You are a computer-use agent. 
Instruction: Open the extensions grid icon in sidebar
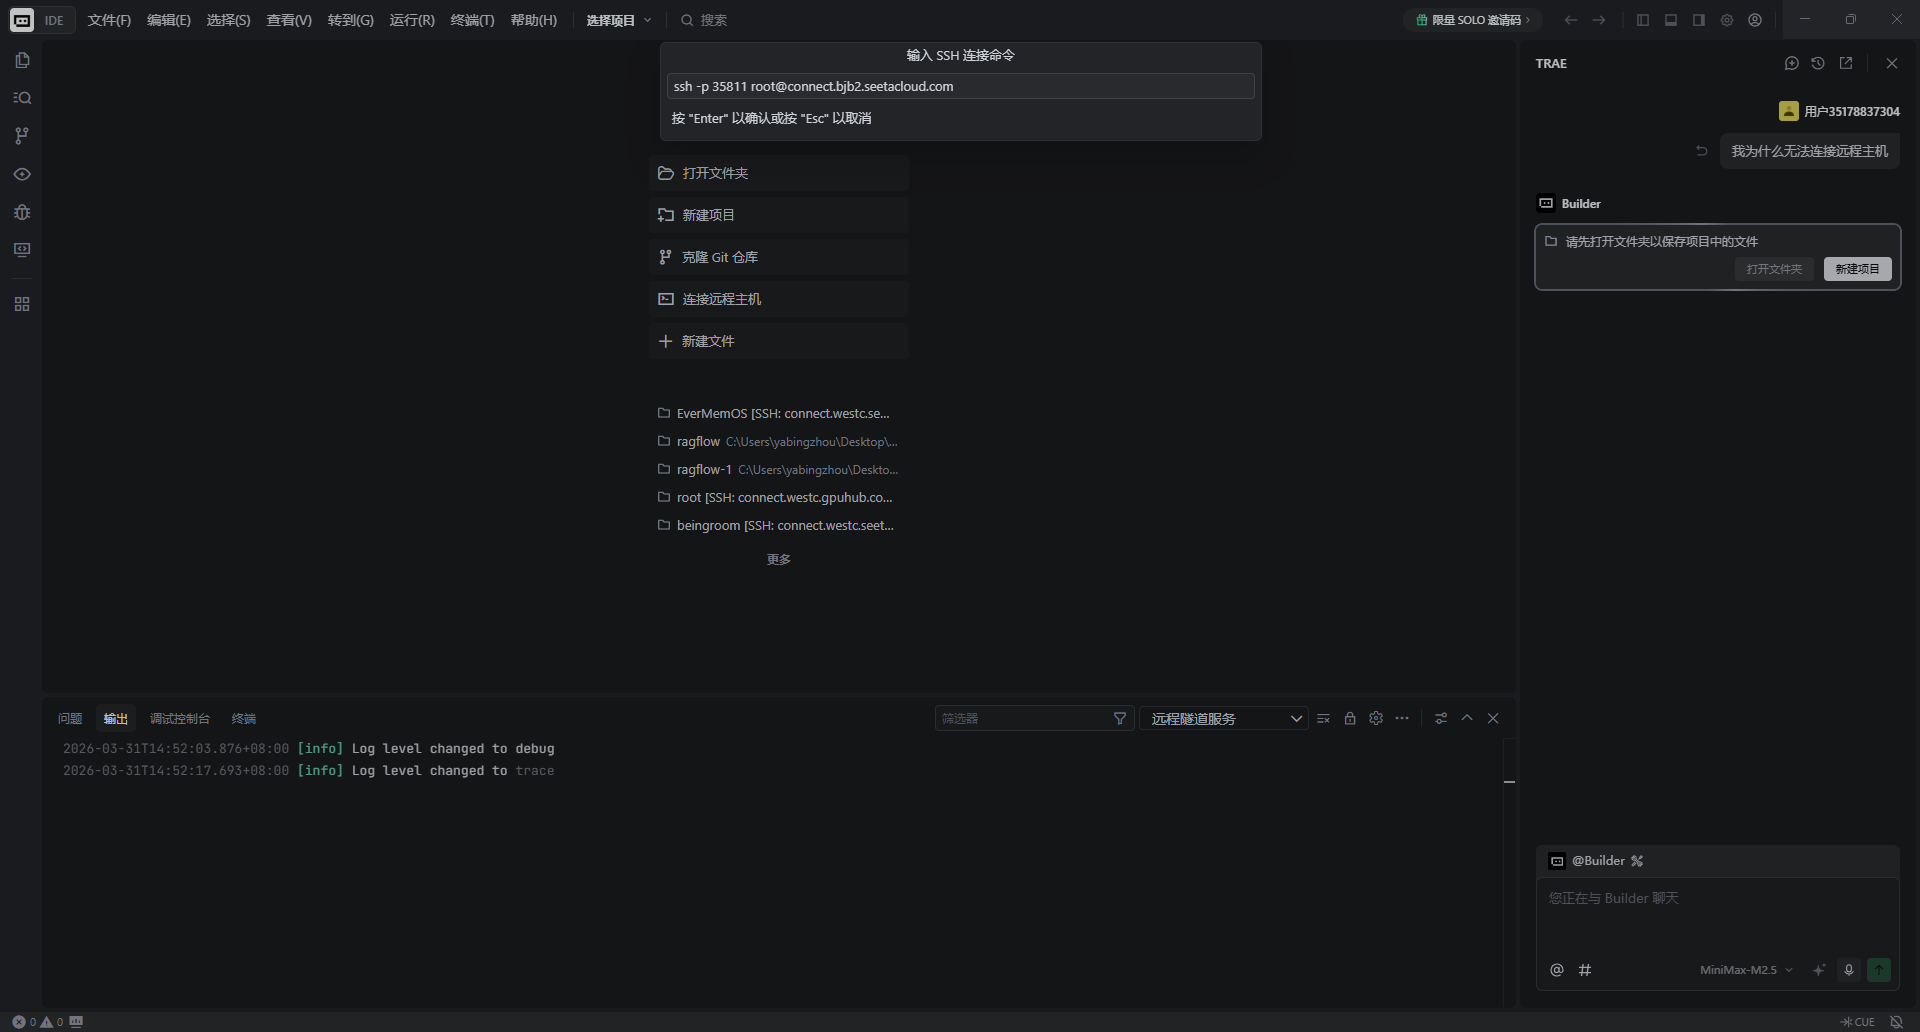(x=22, y=304)
